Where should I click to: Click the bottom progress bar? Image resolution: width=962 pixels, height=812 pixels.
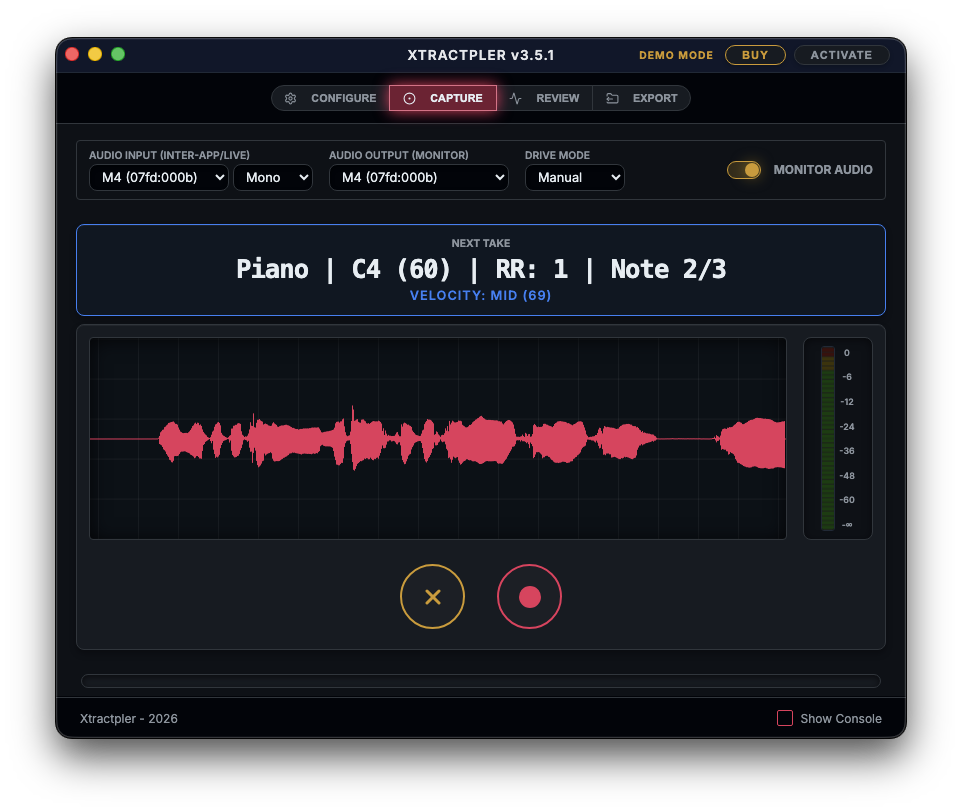coord(481,680)
